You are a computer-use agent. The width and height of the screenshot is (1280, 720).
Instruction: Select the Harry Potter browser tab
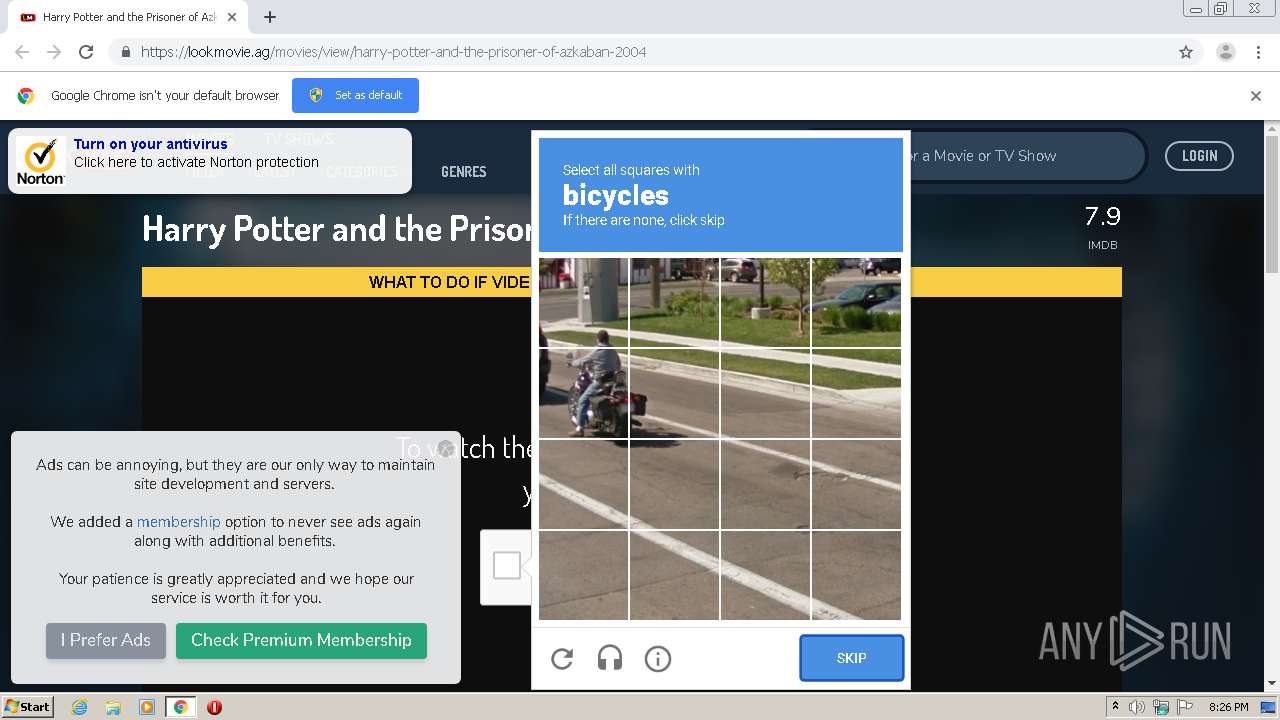pyautogui.click(x=127, y=17)
